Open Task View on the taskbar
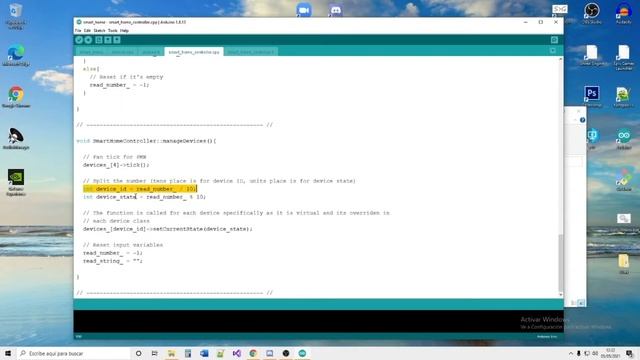Image resolution: width=640 pixels, height=360 pixels. coord(155,353)
